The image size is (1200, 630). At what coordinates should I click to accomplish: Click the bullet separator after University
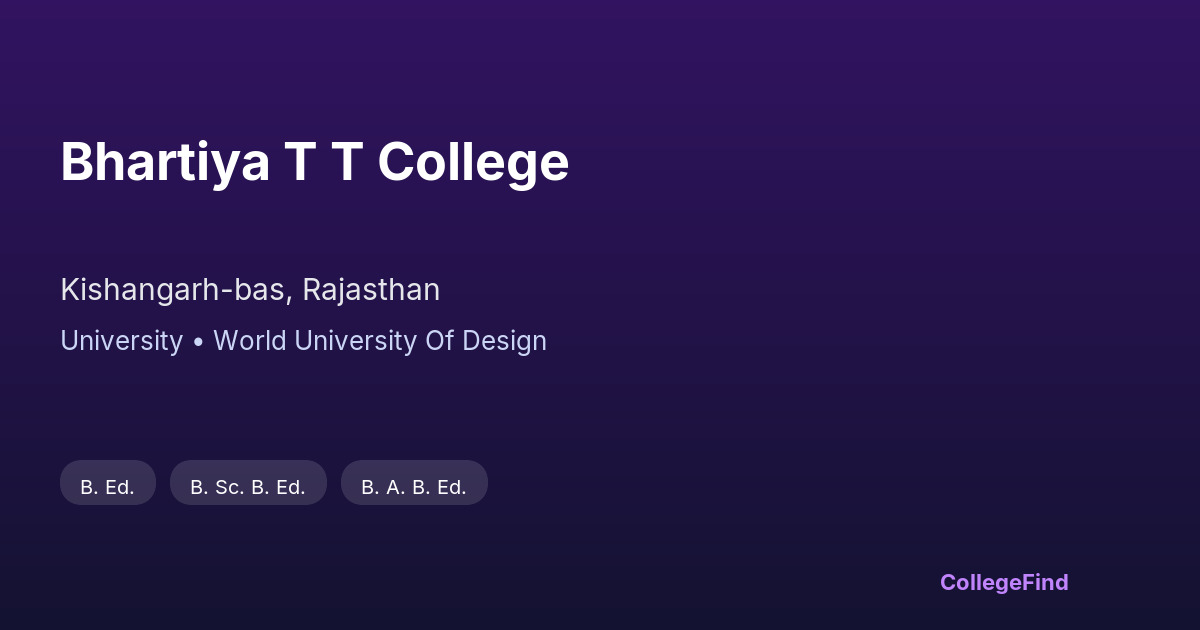(x=198, y=342)
